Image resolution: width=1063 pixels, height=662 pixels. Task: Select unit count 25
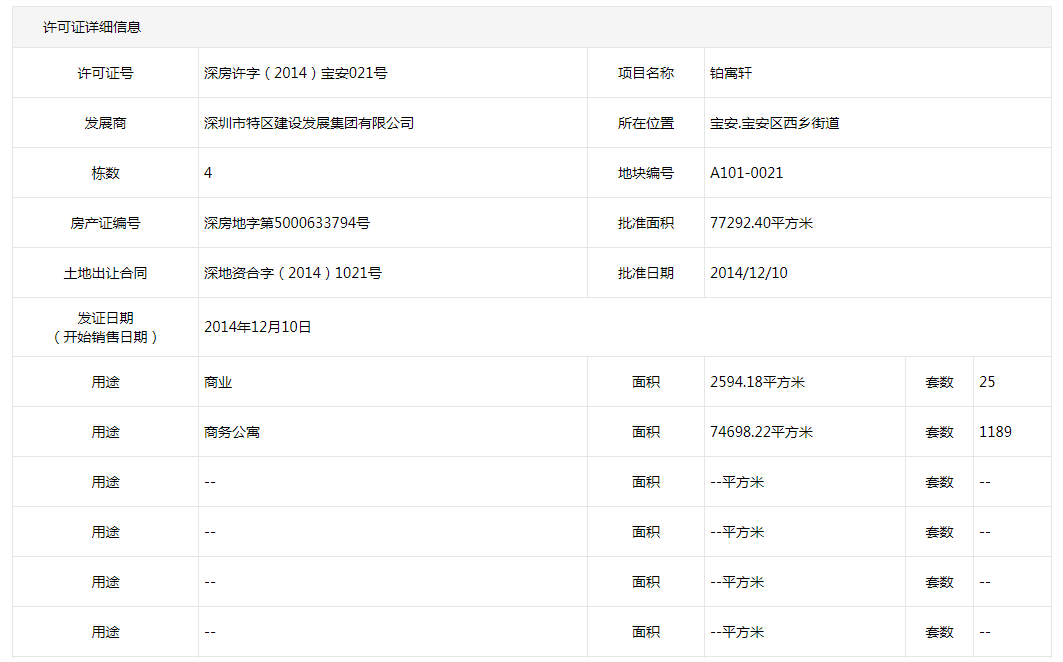[x=987, y=383]
